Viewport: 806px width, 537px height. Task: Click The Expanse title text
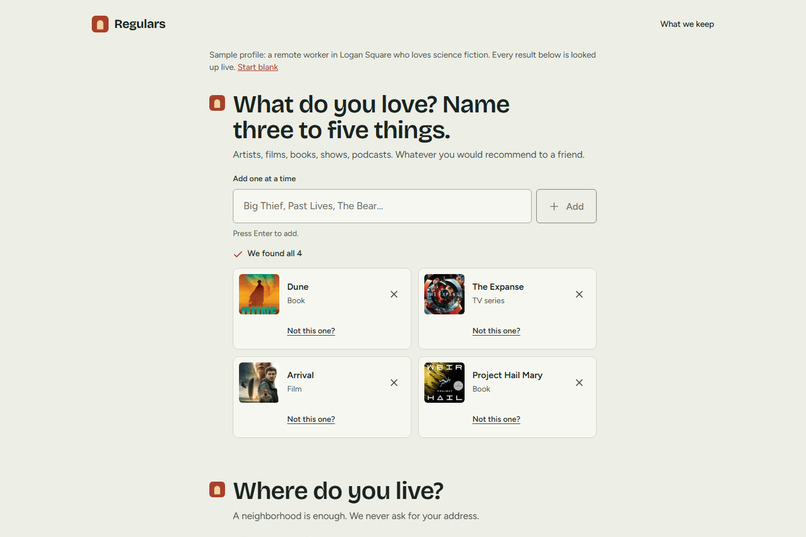498,287
